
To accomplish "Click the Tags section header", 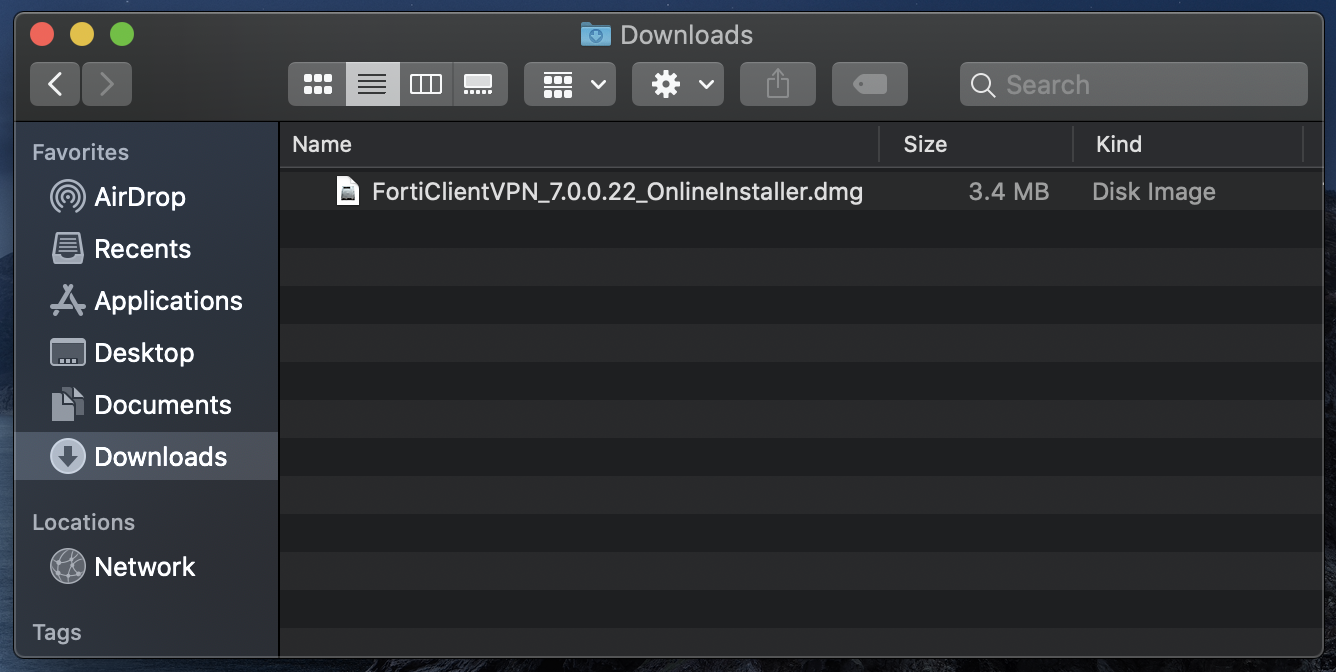I will (x=56, y=632).
